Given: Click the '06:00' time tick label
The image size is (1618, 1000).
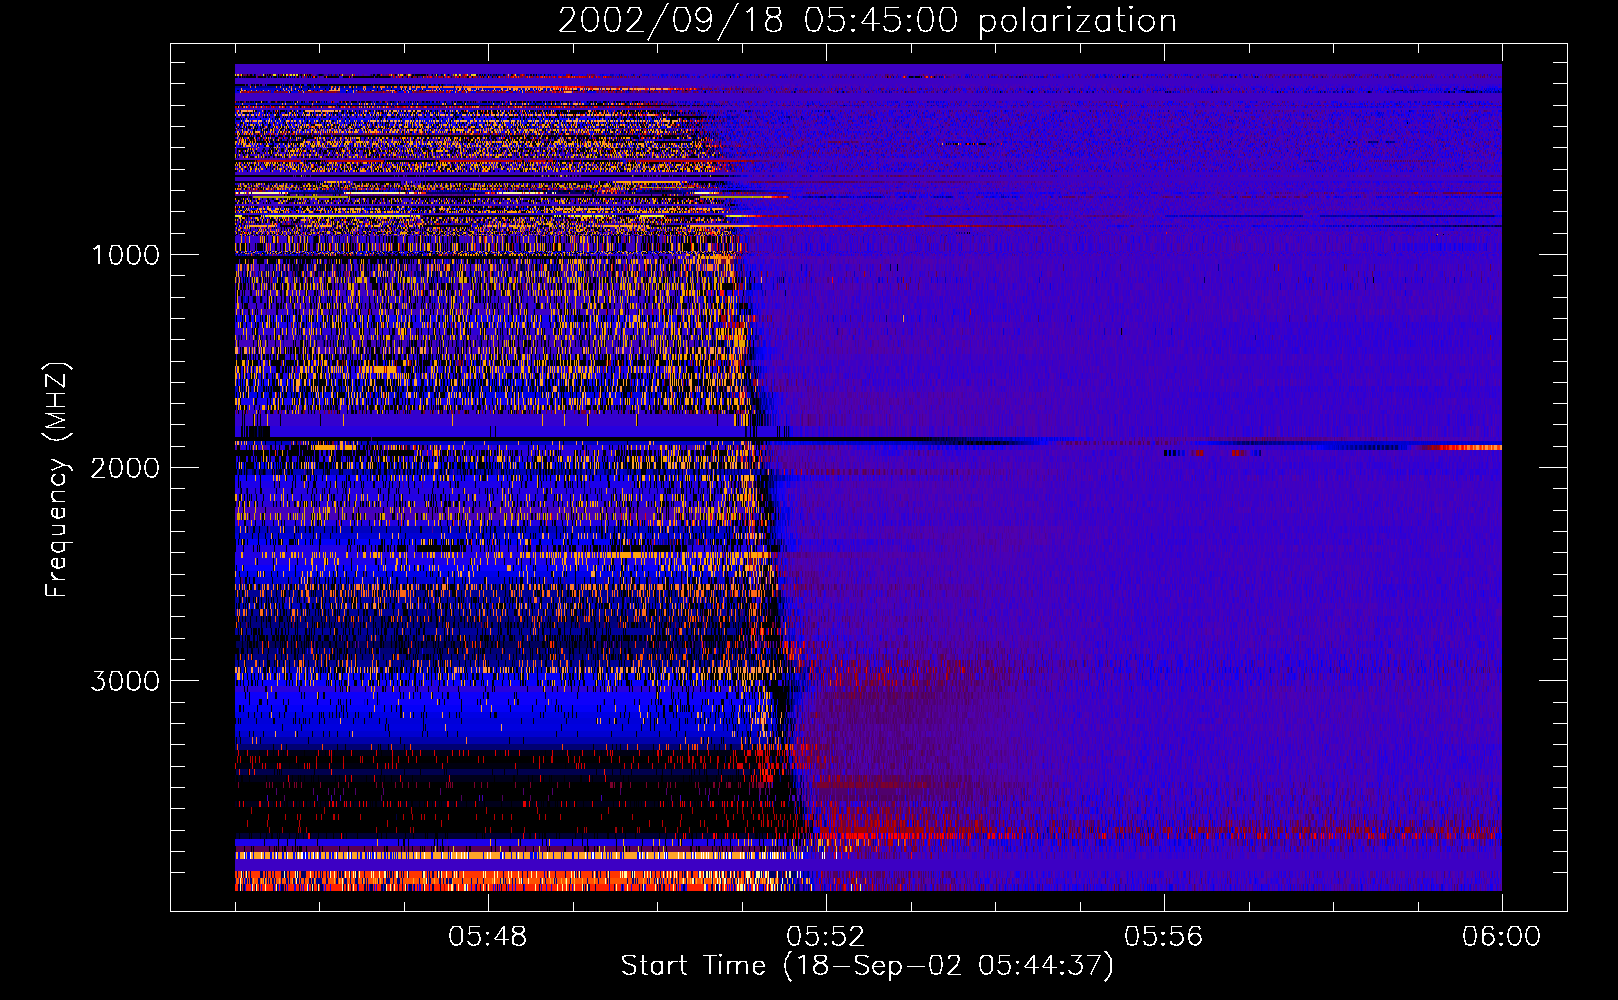Looking at the screenshot, I should pyautogui.click(x=1501, y=937).
